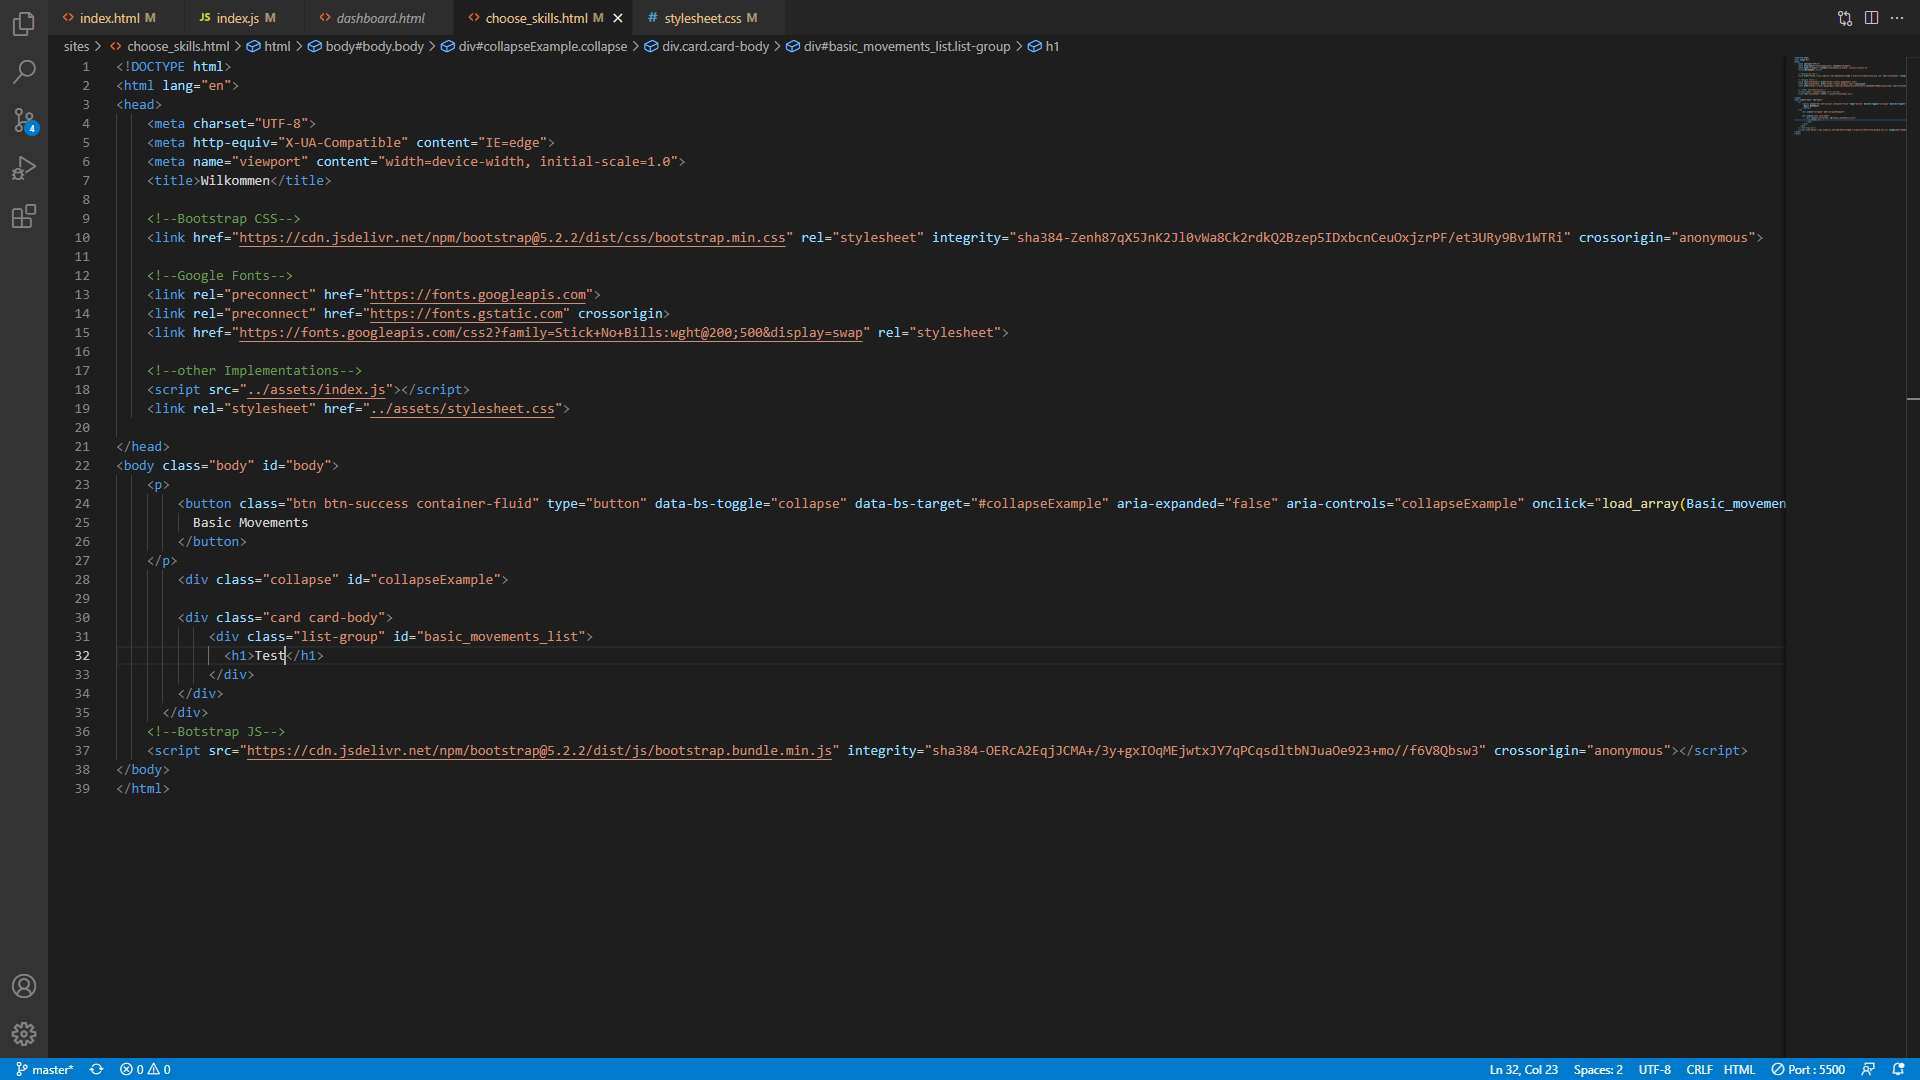Follow the bootstrap.min.css link on line 10
Viewport: 1920px width, 1080px height.
coord(513,238)
